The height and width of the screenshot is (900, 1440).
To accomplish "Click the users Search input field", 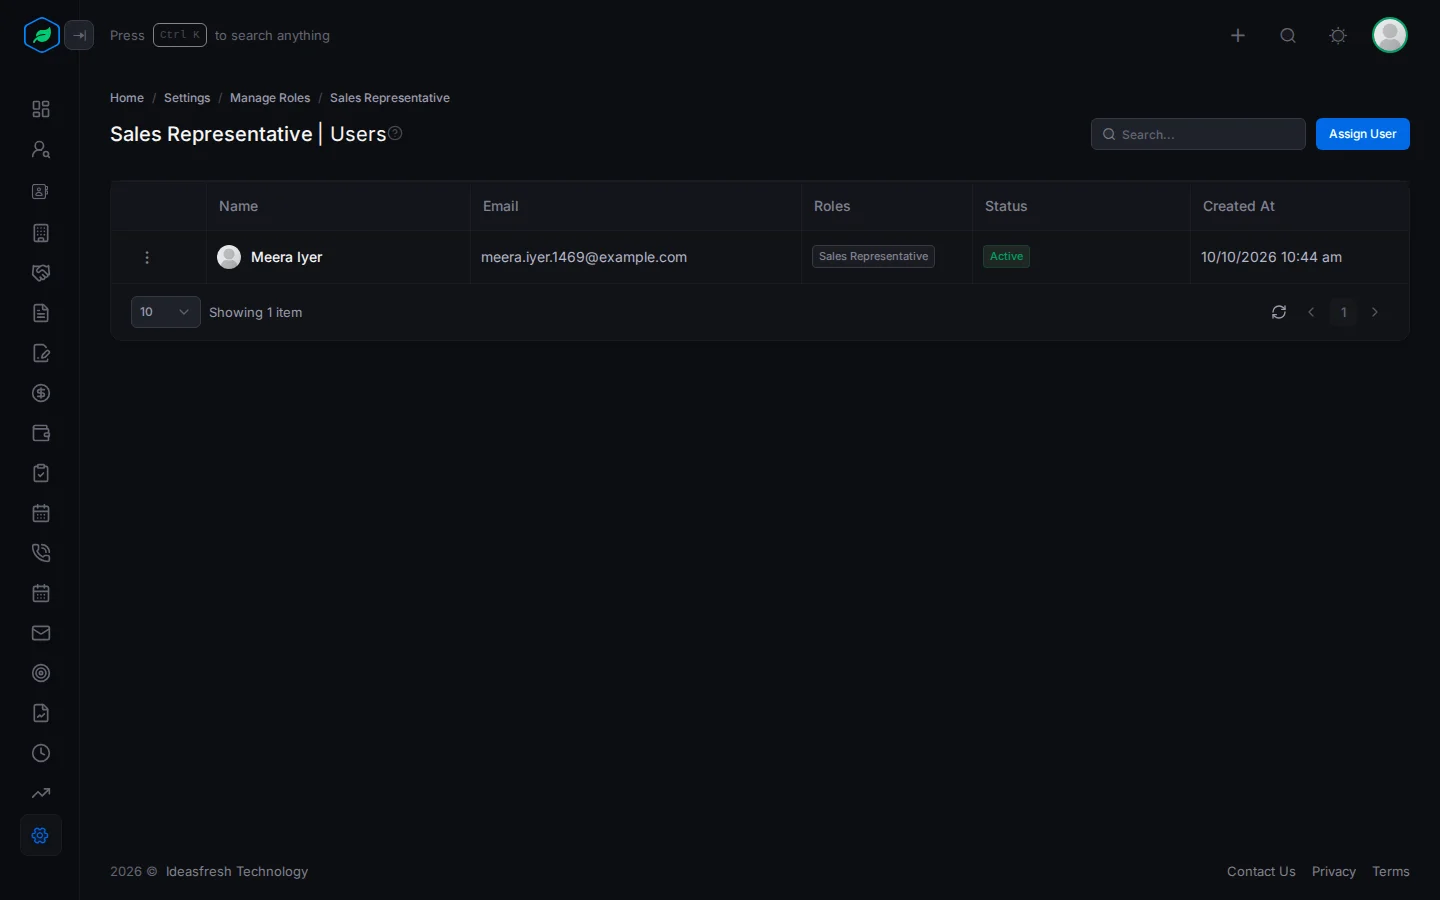I will point(1198,134).
